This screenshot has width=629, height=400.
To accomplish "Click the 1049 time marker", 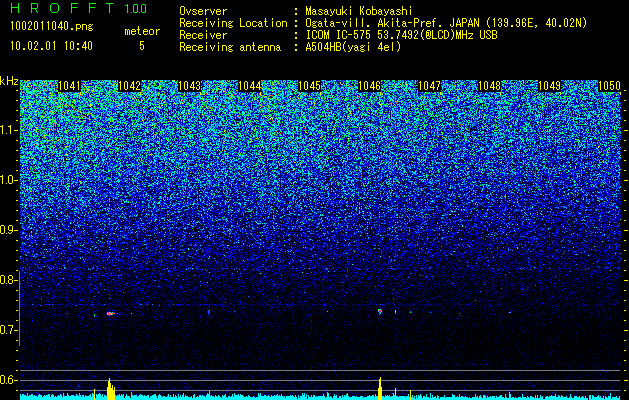I will click(550, 86).
